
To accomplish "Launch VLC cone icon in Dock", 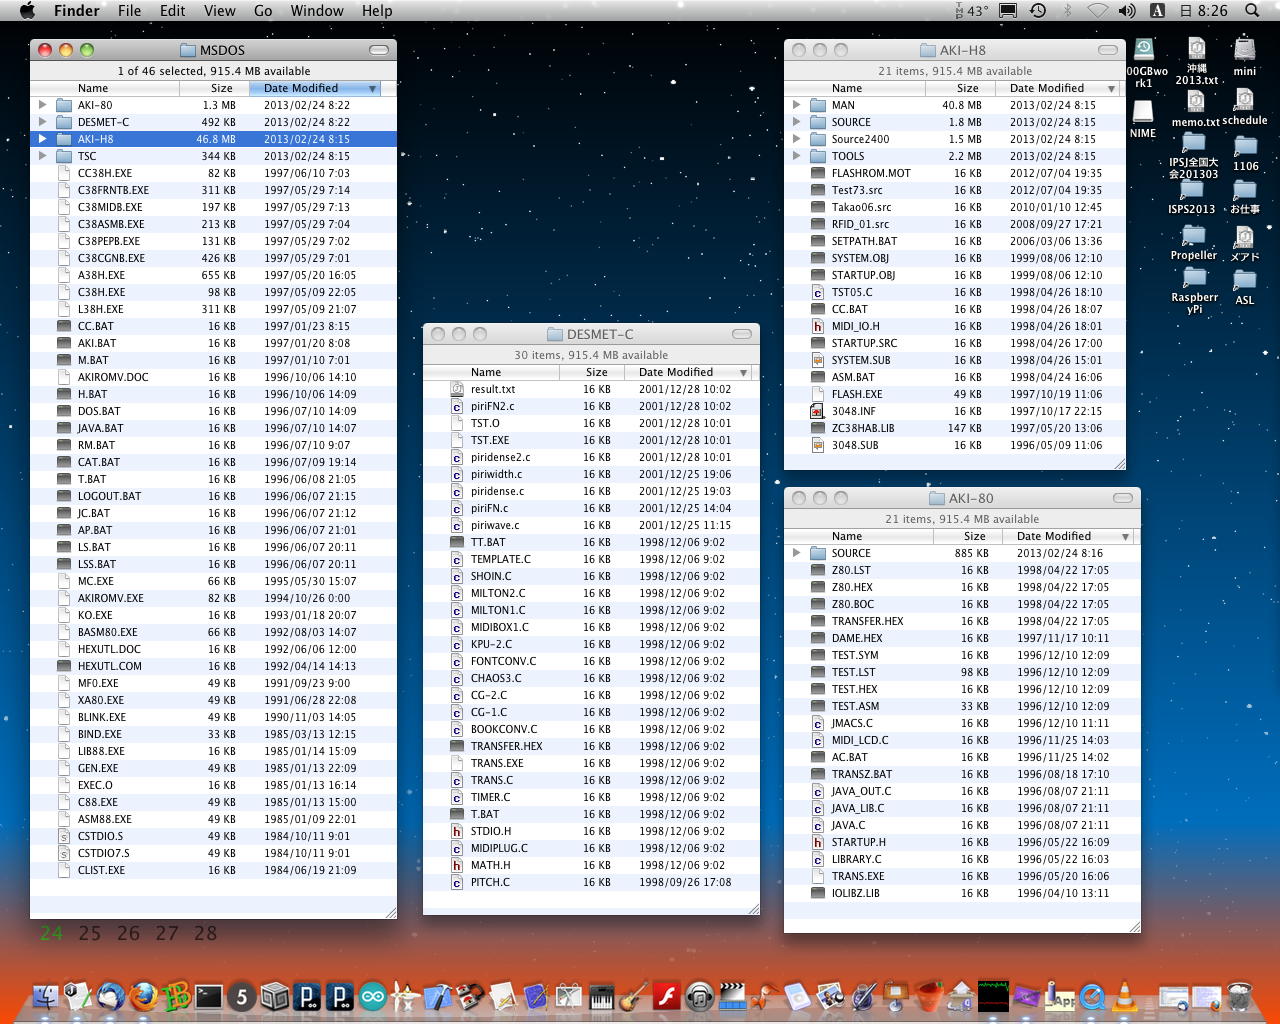I will (x=1125, y=996).
